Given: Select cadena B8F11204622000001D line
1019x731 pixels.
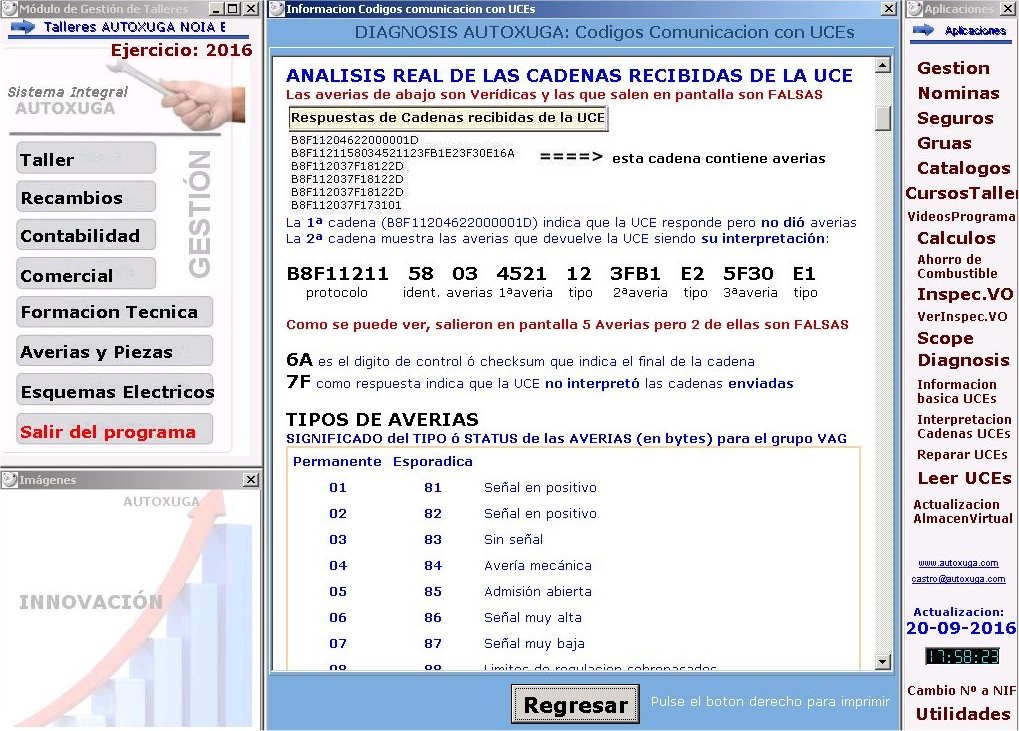Looking at the screenshot, I should coord(355,140).
